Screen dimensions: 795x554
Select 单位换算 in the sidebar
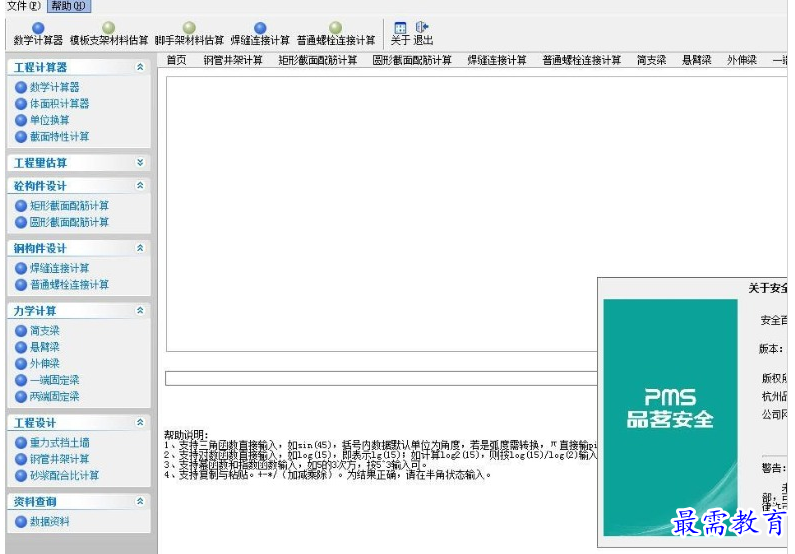click(x=43, y=120)
